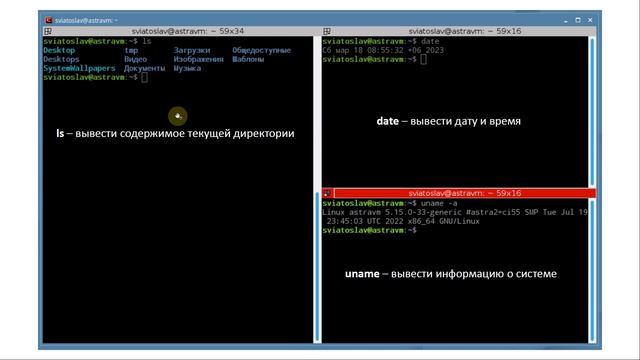Click cursor at left pane's last prompt
640x360 pixels.
click(144, 77)
